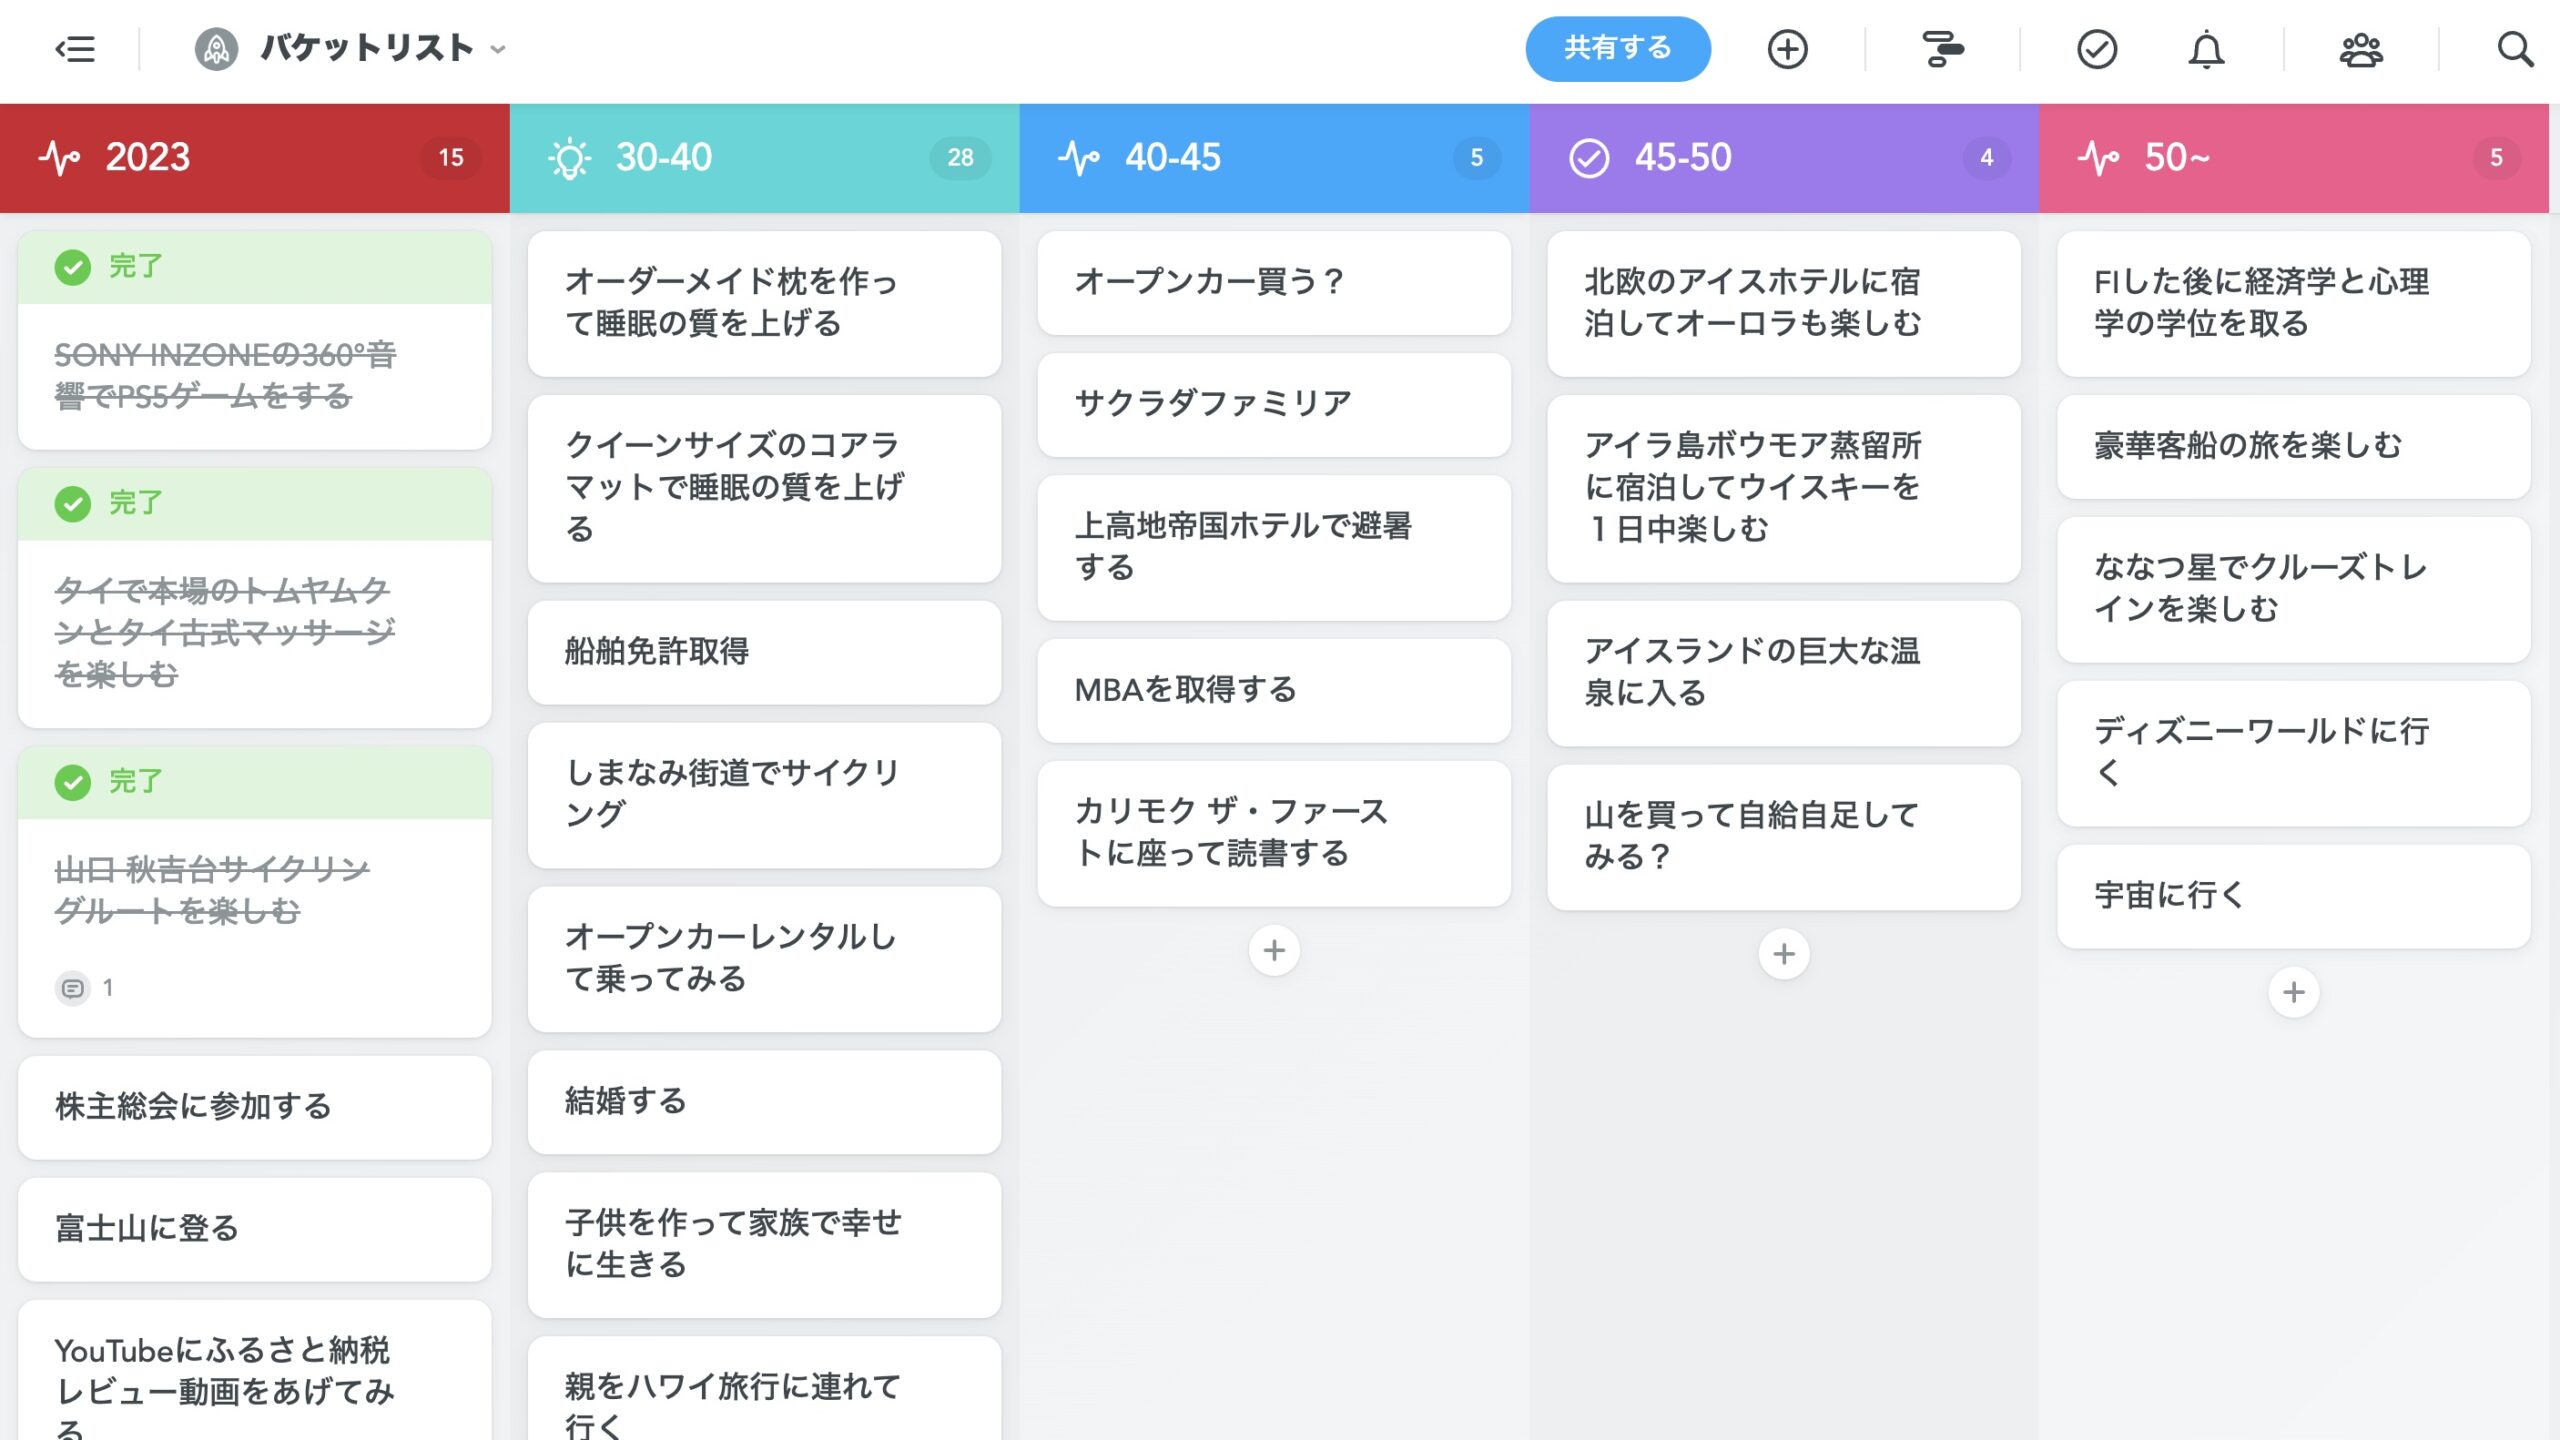Open the オープンカーレンタルして乗ってみる card
Viewport: 2560px width, 1440px height.
[764, 959]
